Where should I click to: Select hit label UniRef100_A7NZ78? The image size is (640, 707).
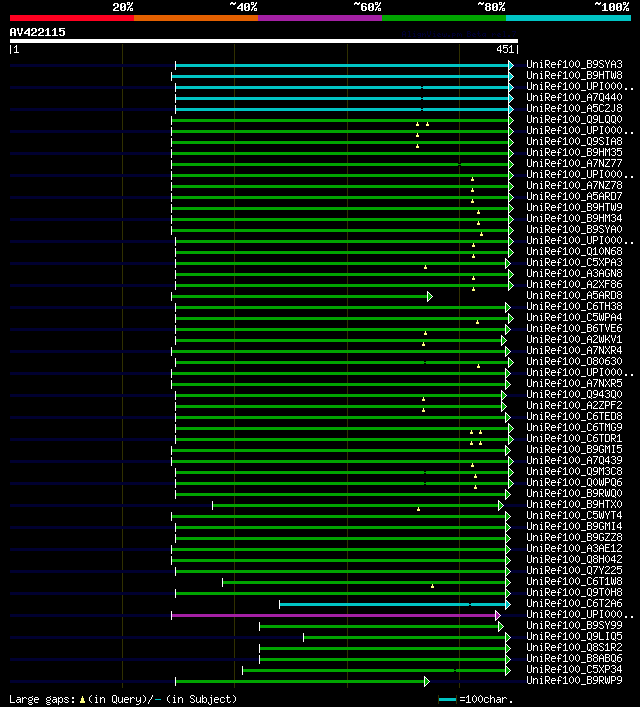point(574,185)
